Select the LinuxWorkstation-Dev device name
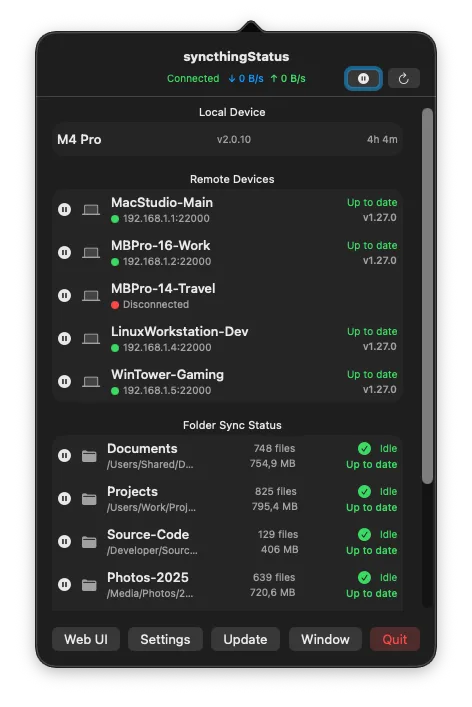Viewport: 472px width, 707px height. 180,332
